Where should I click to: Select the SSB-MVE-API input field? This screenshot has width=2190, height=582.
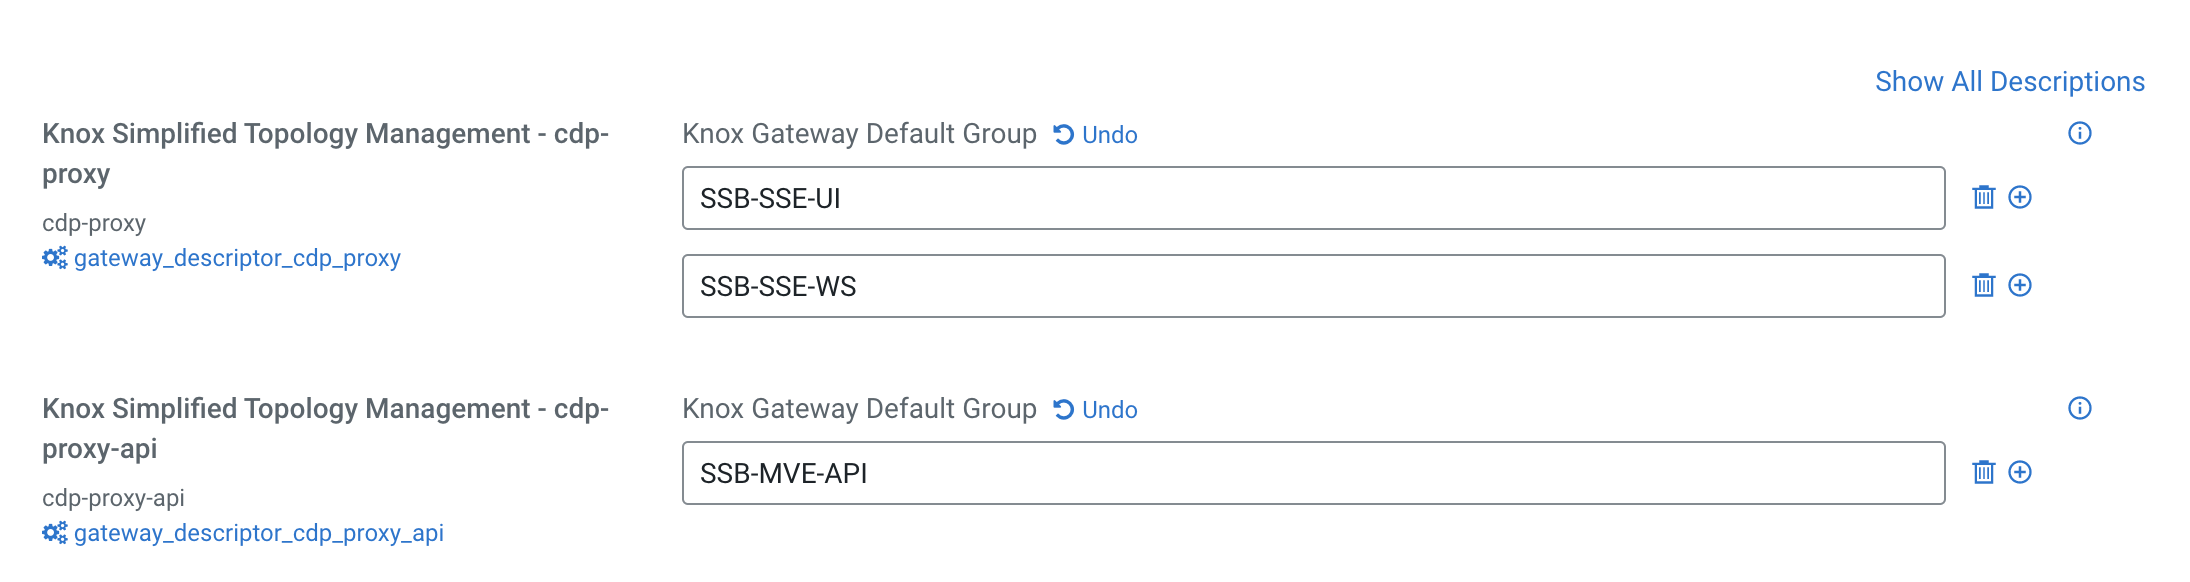[1312, 473]
